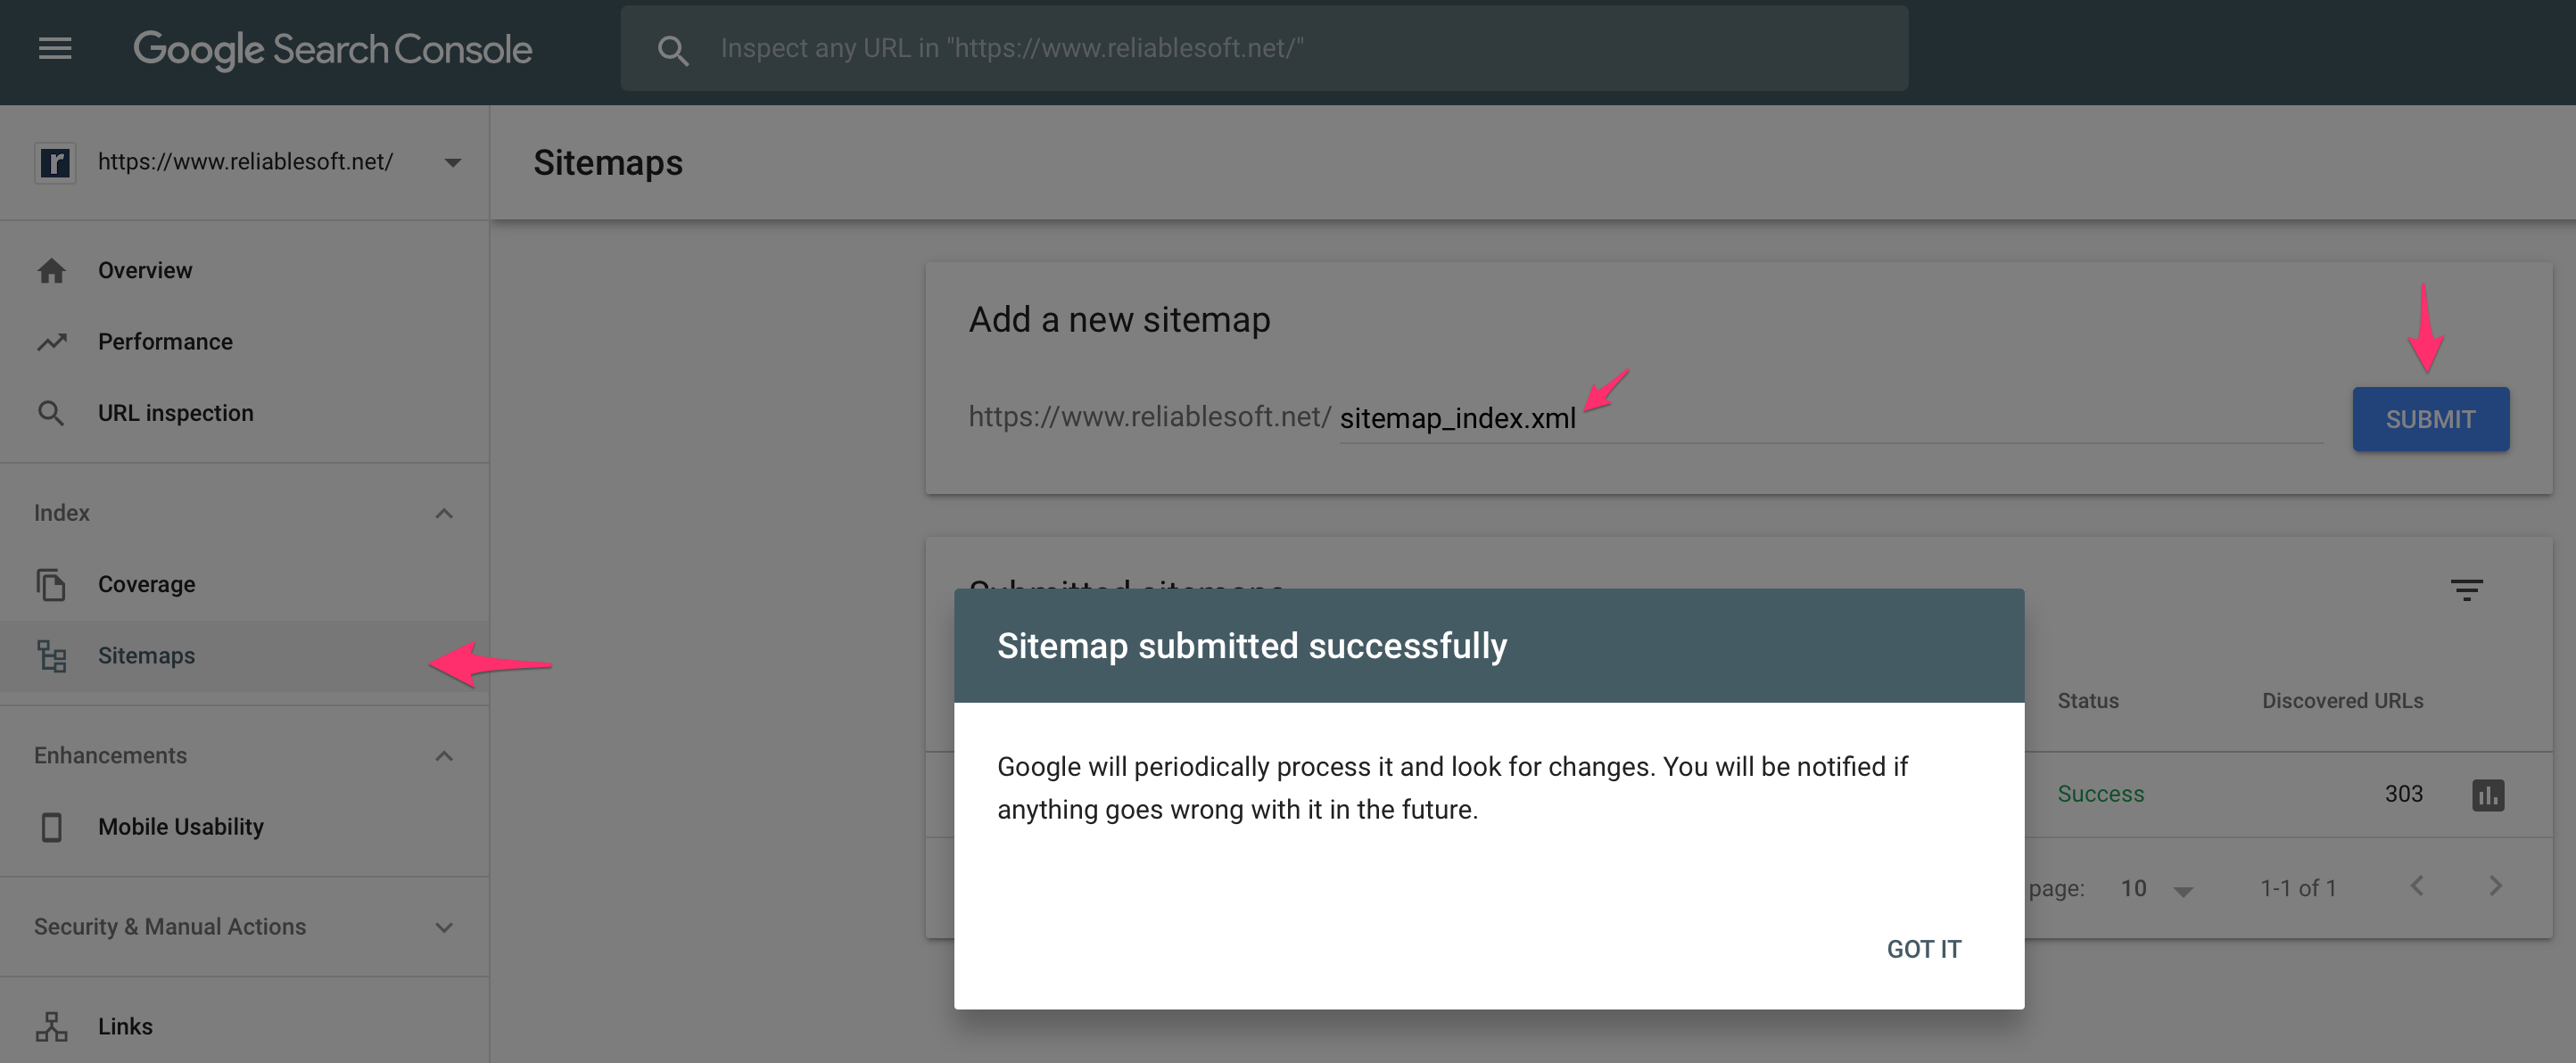Screen dimensions: 2576x1063
Task: Expand Security & Manual Actions section
Action: pos(444,927)
